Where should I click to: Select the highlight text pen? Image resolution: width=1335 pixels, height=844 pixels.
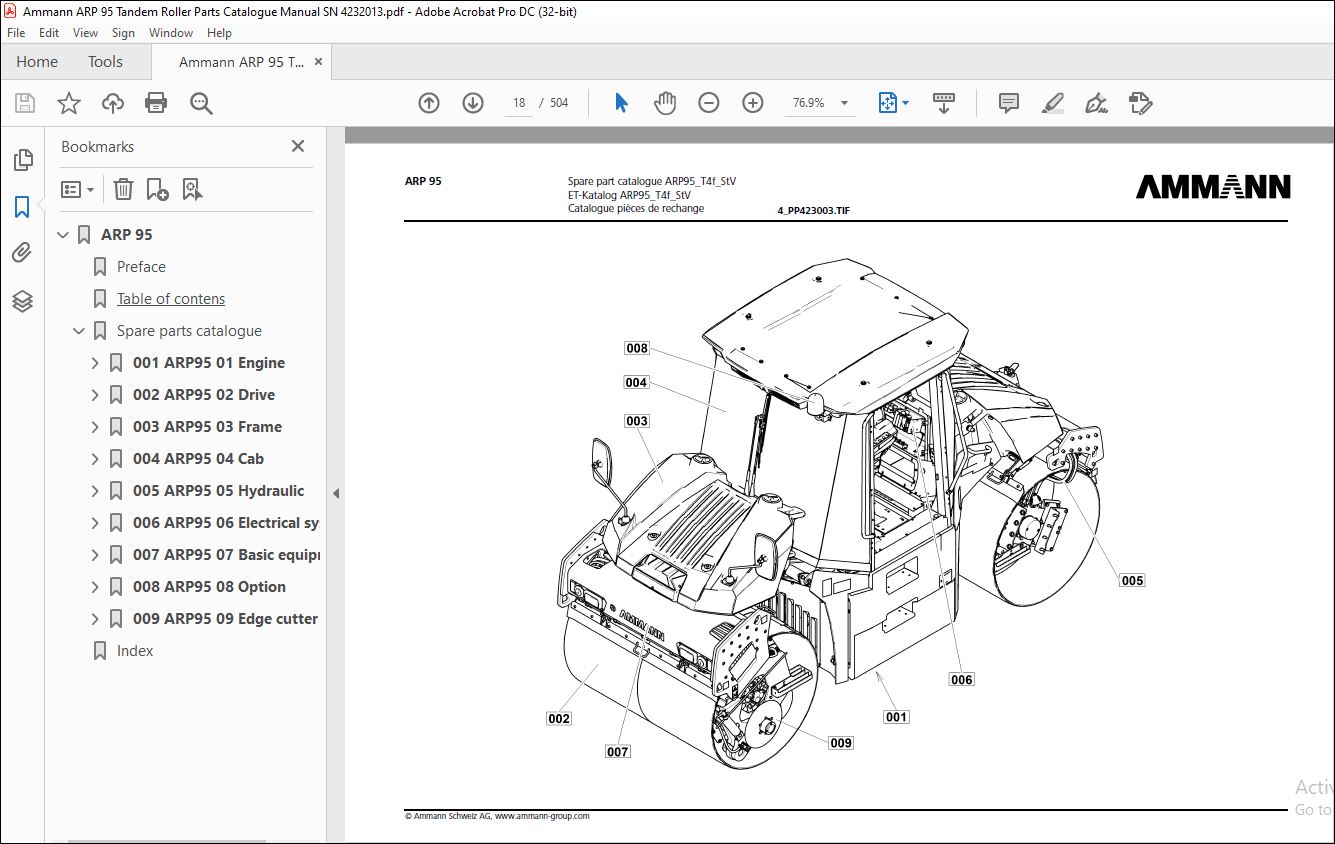1052,103
